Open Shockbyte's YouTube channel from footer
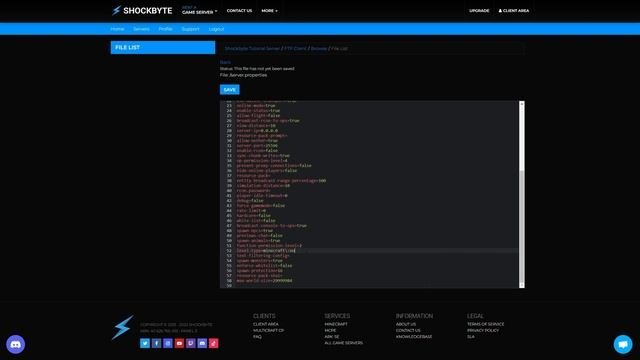640x360 pixels. pos(179,343)
